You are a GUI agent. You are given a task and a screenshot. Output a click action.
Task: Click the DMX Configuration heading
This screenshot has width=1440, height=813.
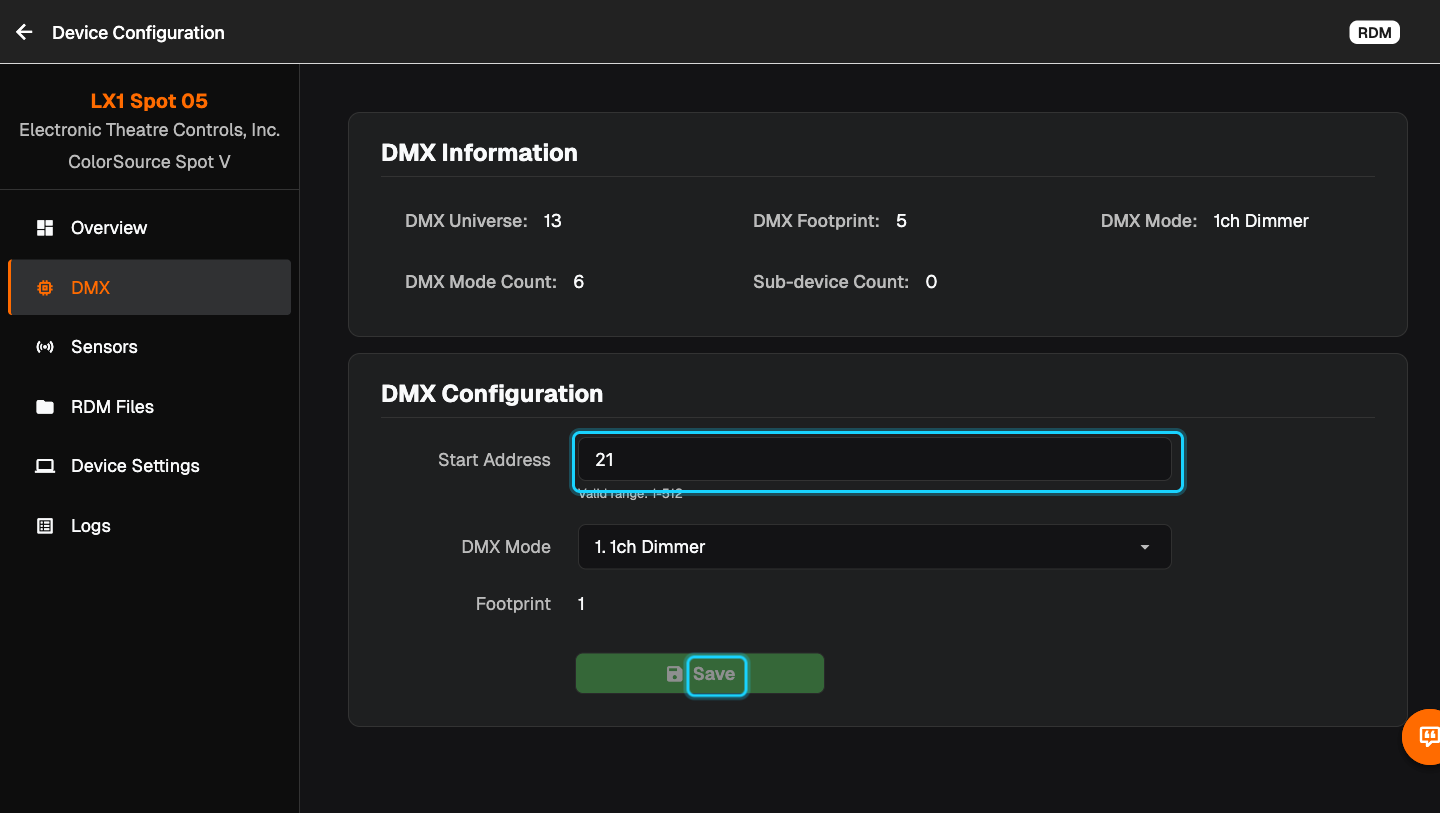click(x=492, y=394)
